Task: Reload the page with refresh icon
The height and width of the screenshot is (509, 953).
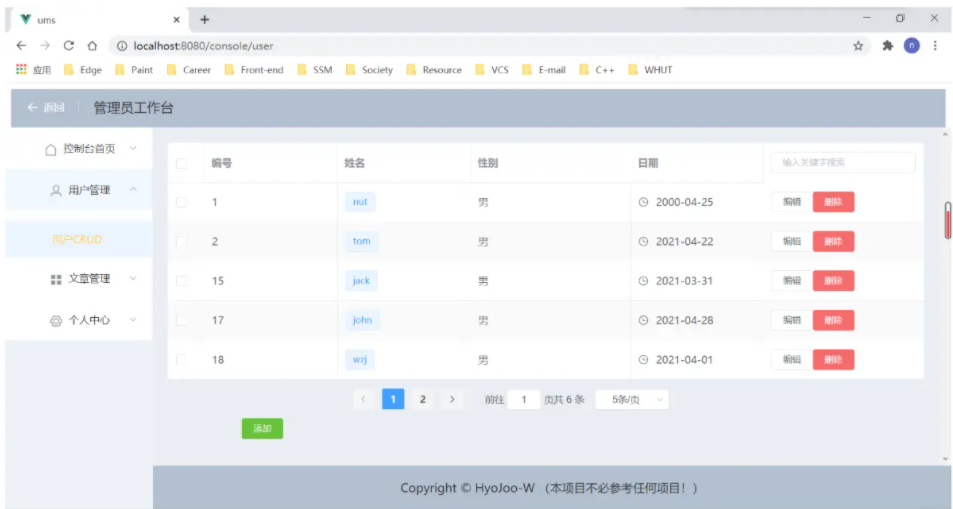Action: pyautogui.click(x=69, y=46)
